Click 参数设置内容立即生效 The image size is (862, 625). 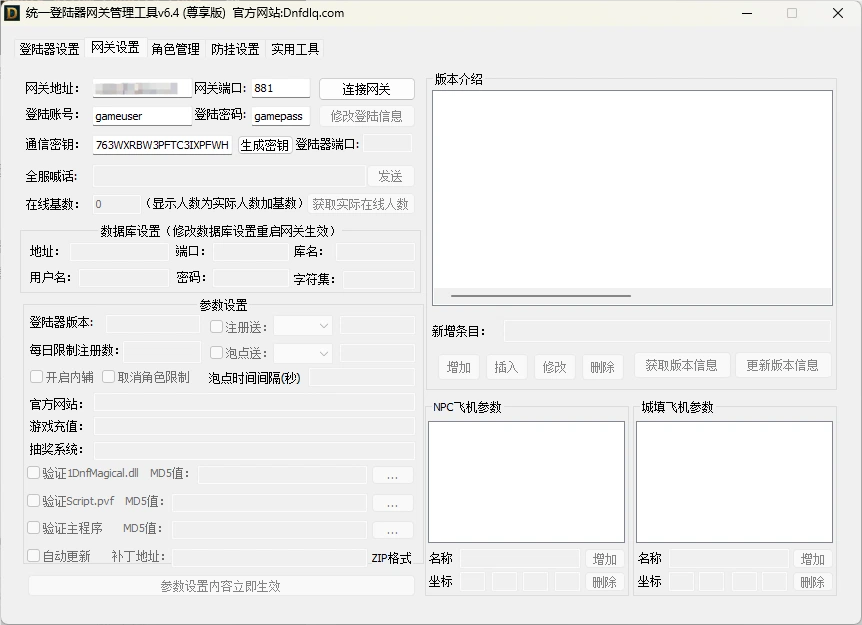click(221, 584)
